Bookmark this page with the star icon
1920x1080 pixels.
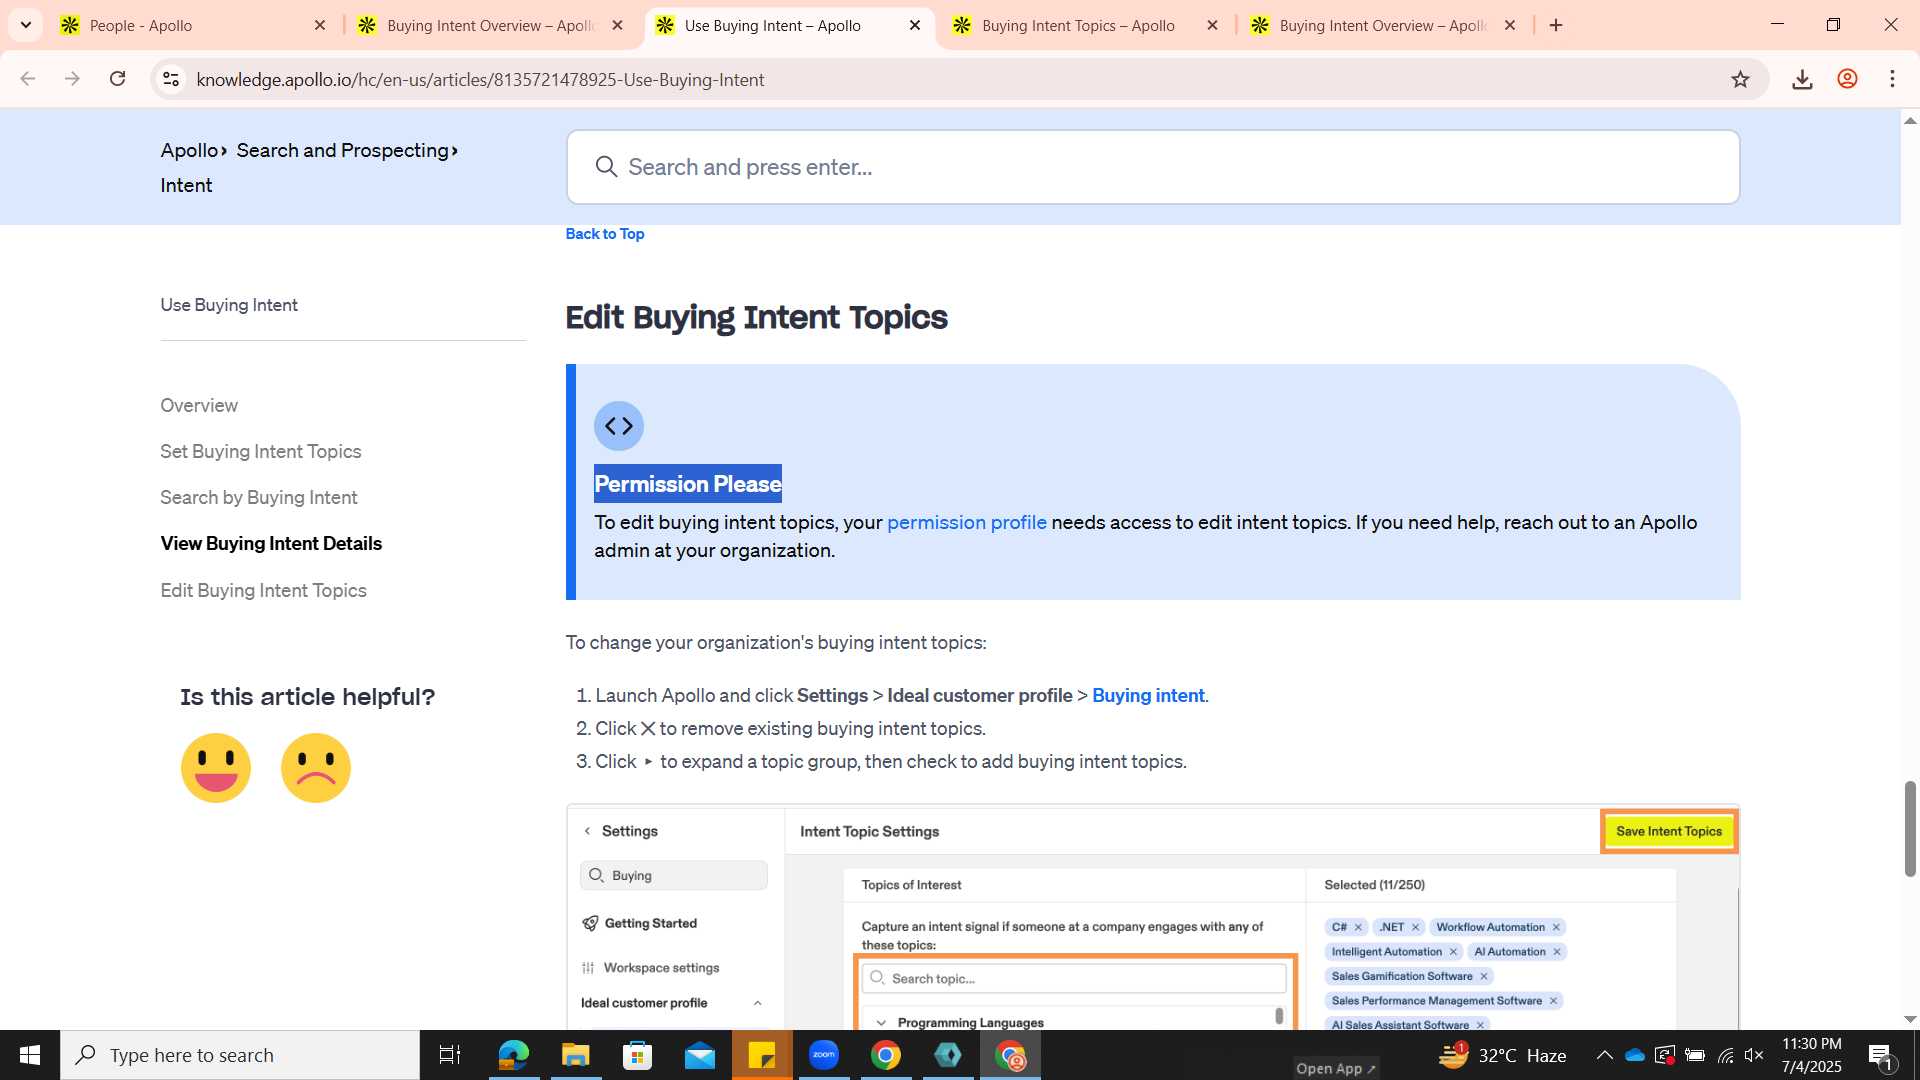click(1740, 79)
